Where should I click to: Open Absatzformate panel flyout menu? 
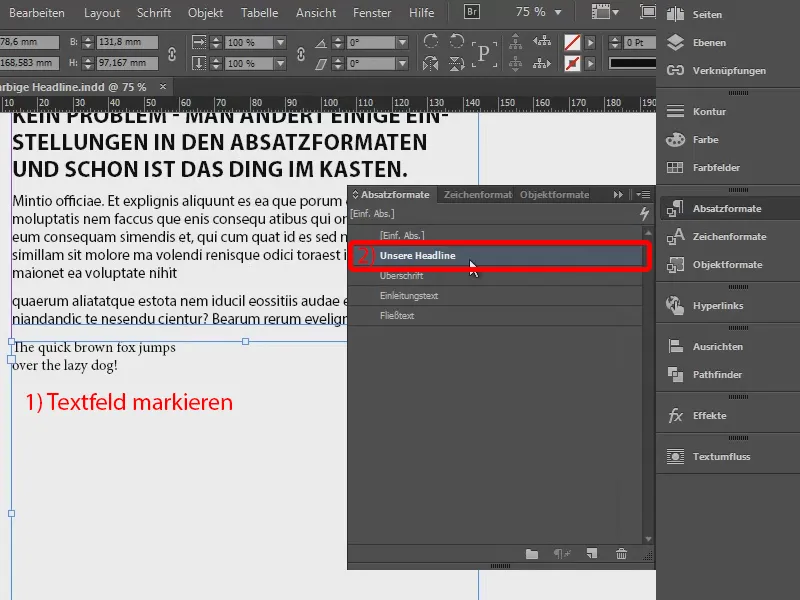point(643,194)
